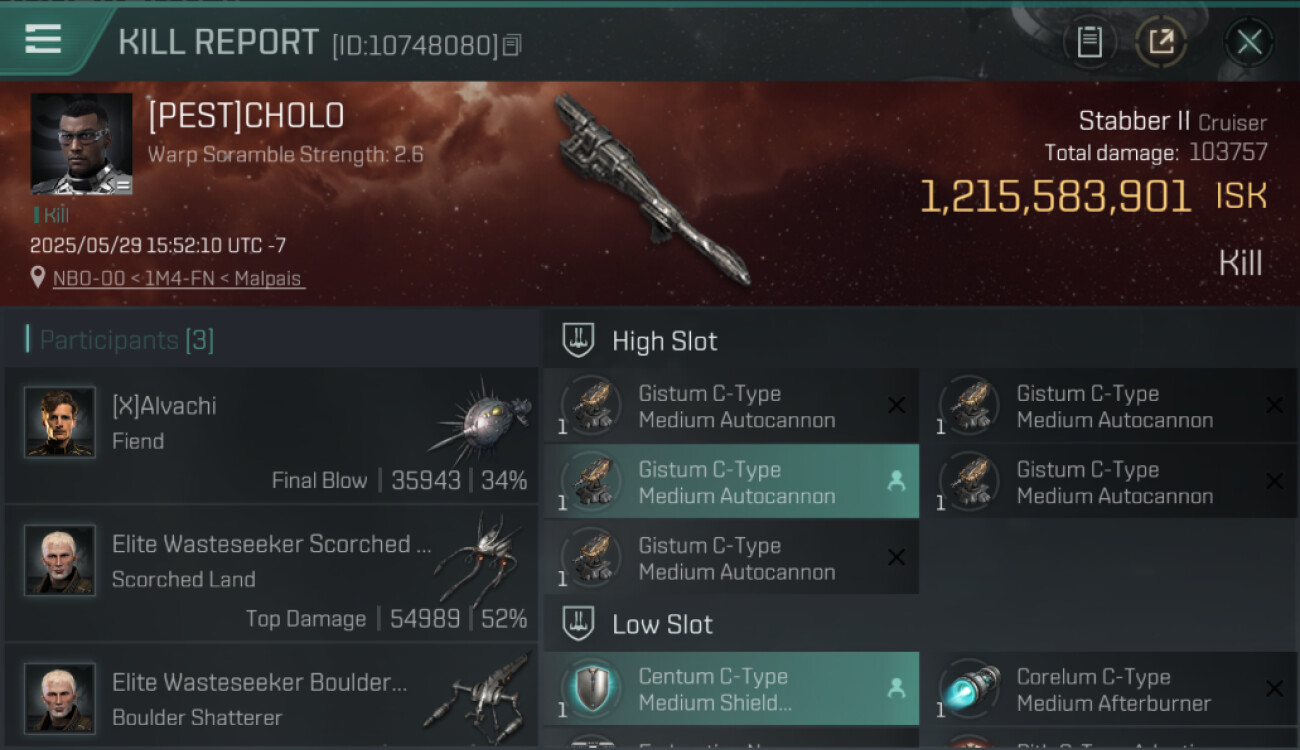Click the Centum C-Type Medium Shield module
The image size is (1300, 750).
coord(731,689)
